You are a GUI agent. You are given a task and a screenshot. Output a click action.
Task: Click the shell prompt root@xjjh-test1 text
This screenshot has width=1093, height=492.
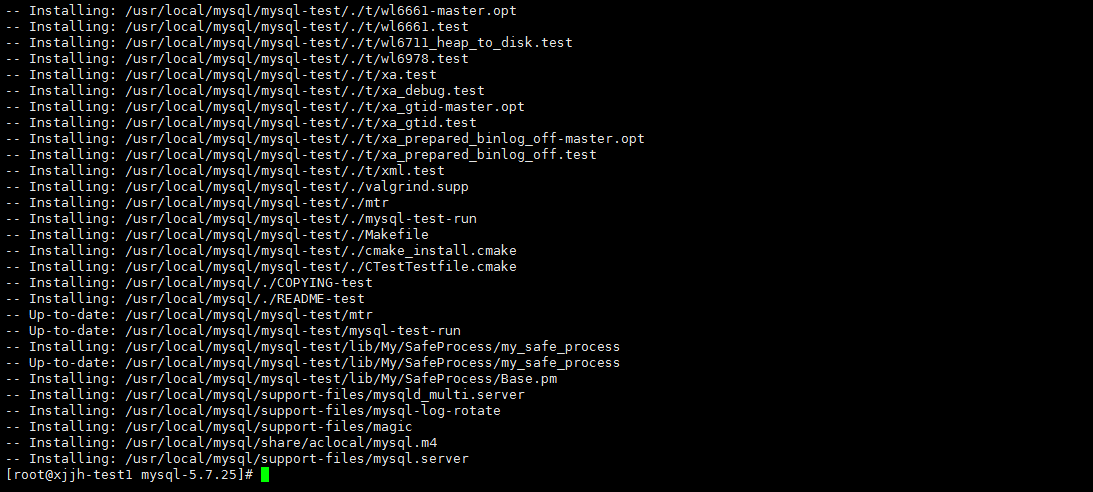coord(72,475)
